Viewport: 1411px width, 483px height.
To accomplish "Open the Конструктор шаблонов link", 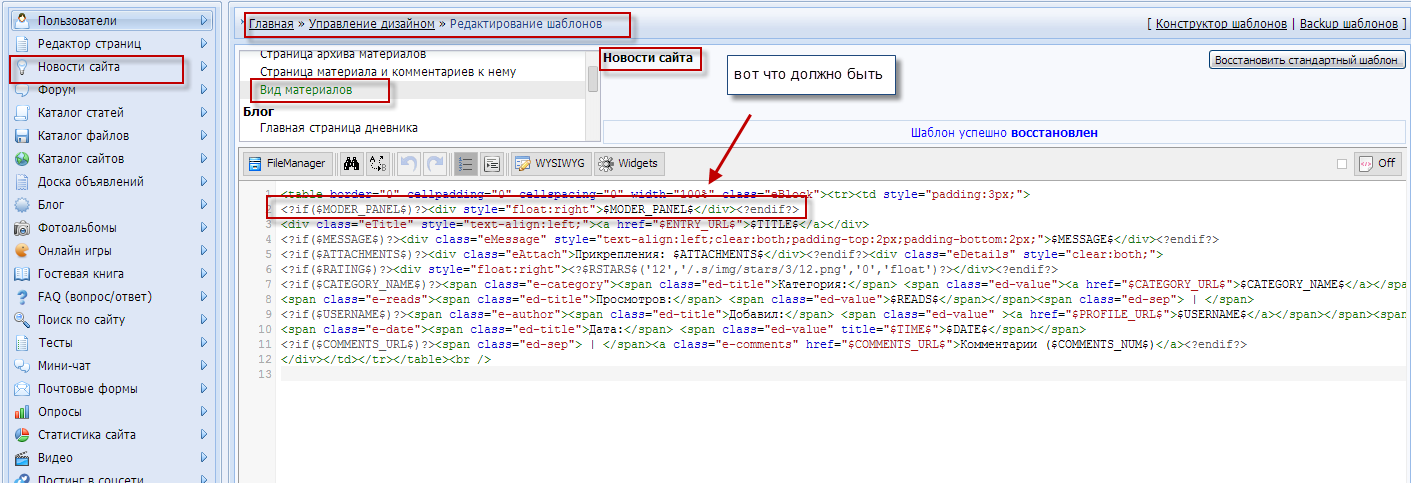I will tap(1219, 23).
